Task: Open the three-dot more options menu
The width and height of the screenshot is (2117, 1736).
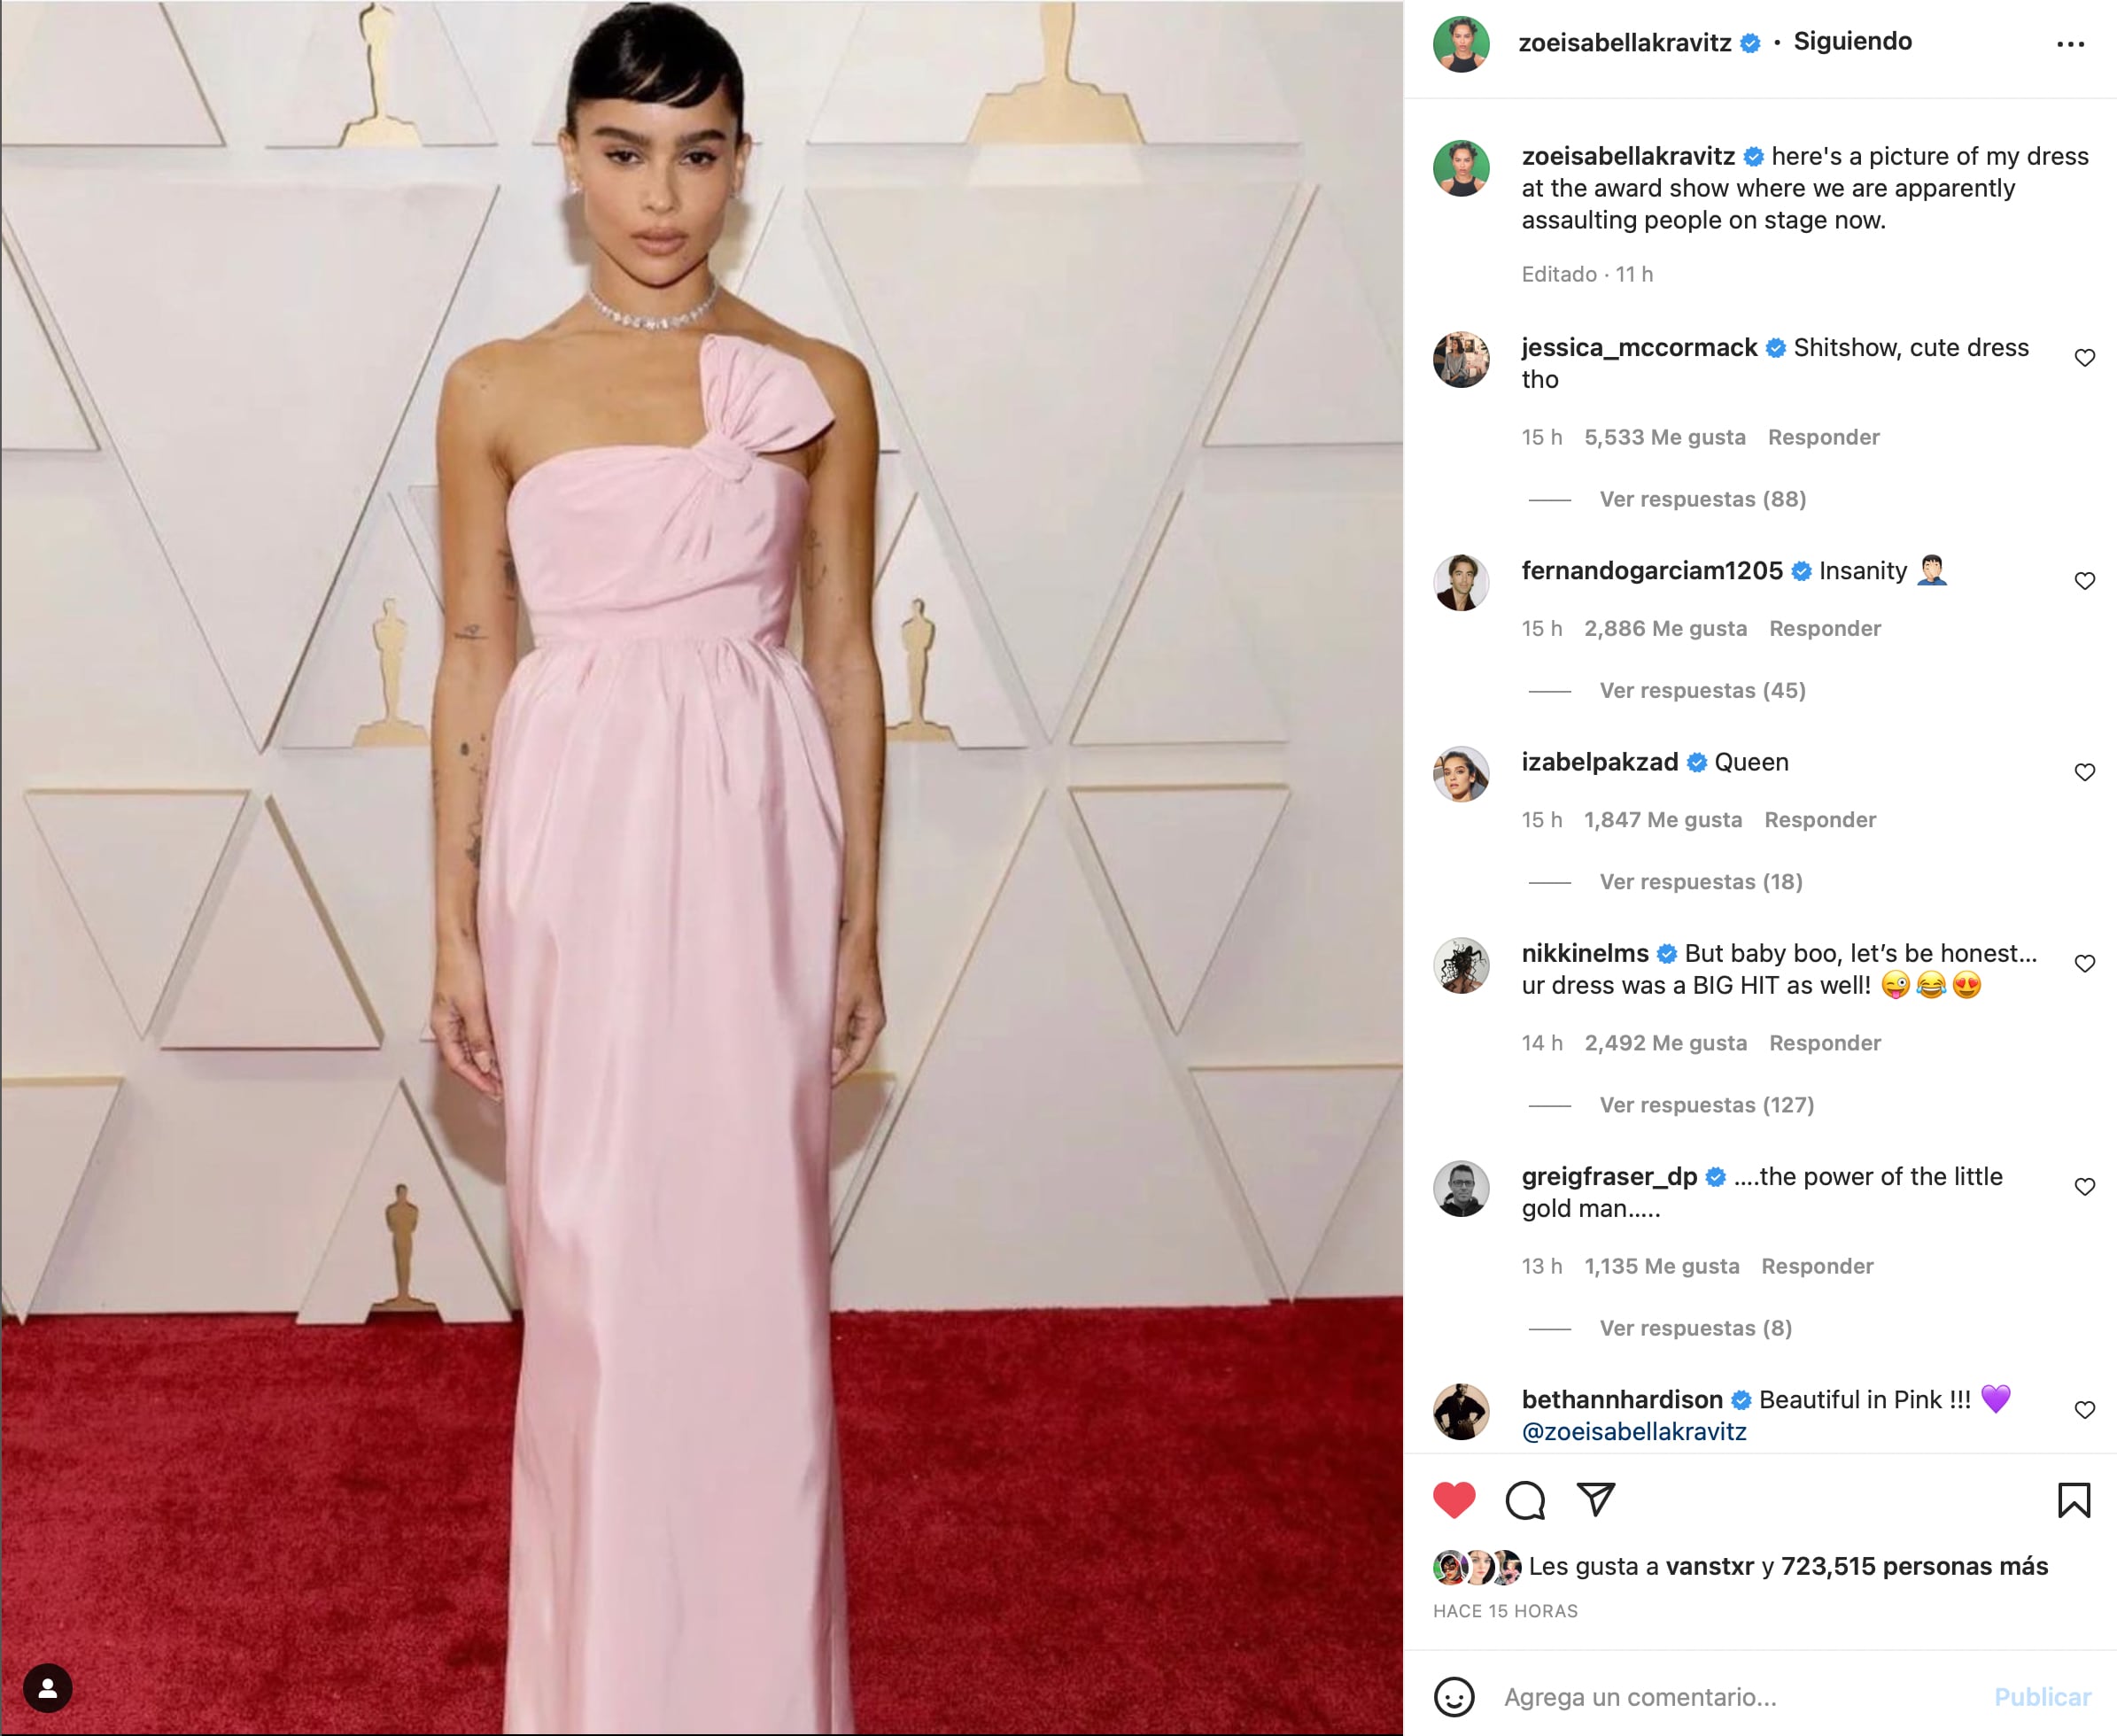Action: (x=2070, y=44)
